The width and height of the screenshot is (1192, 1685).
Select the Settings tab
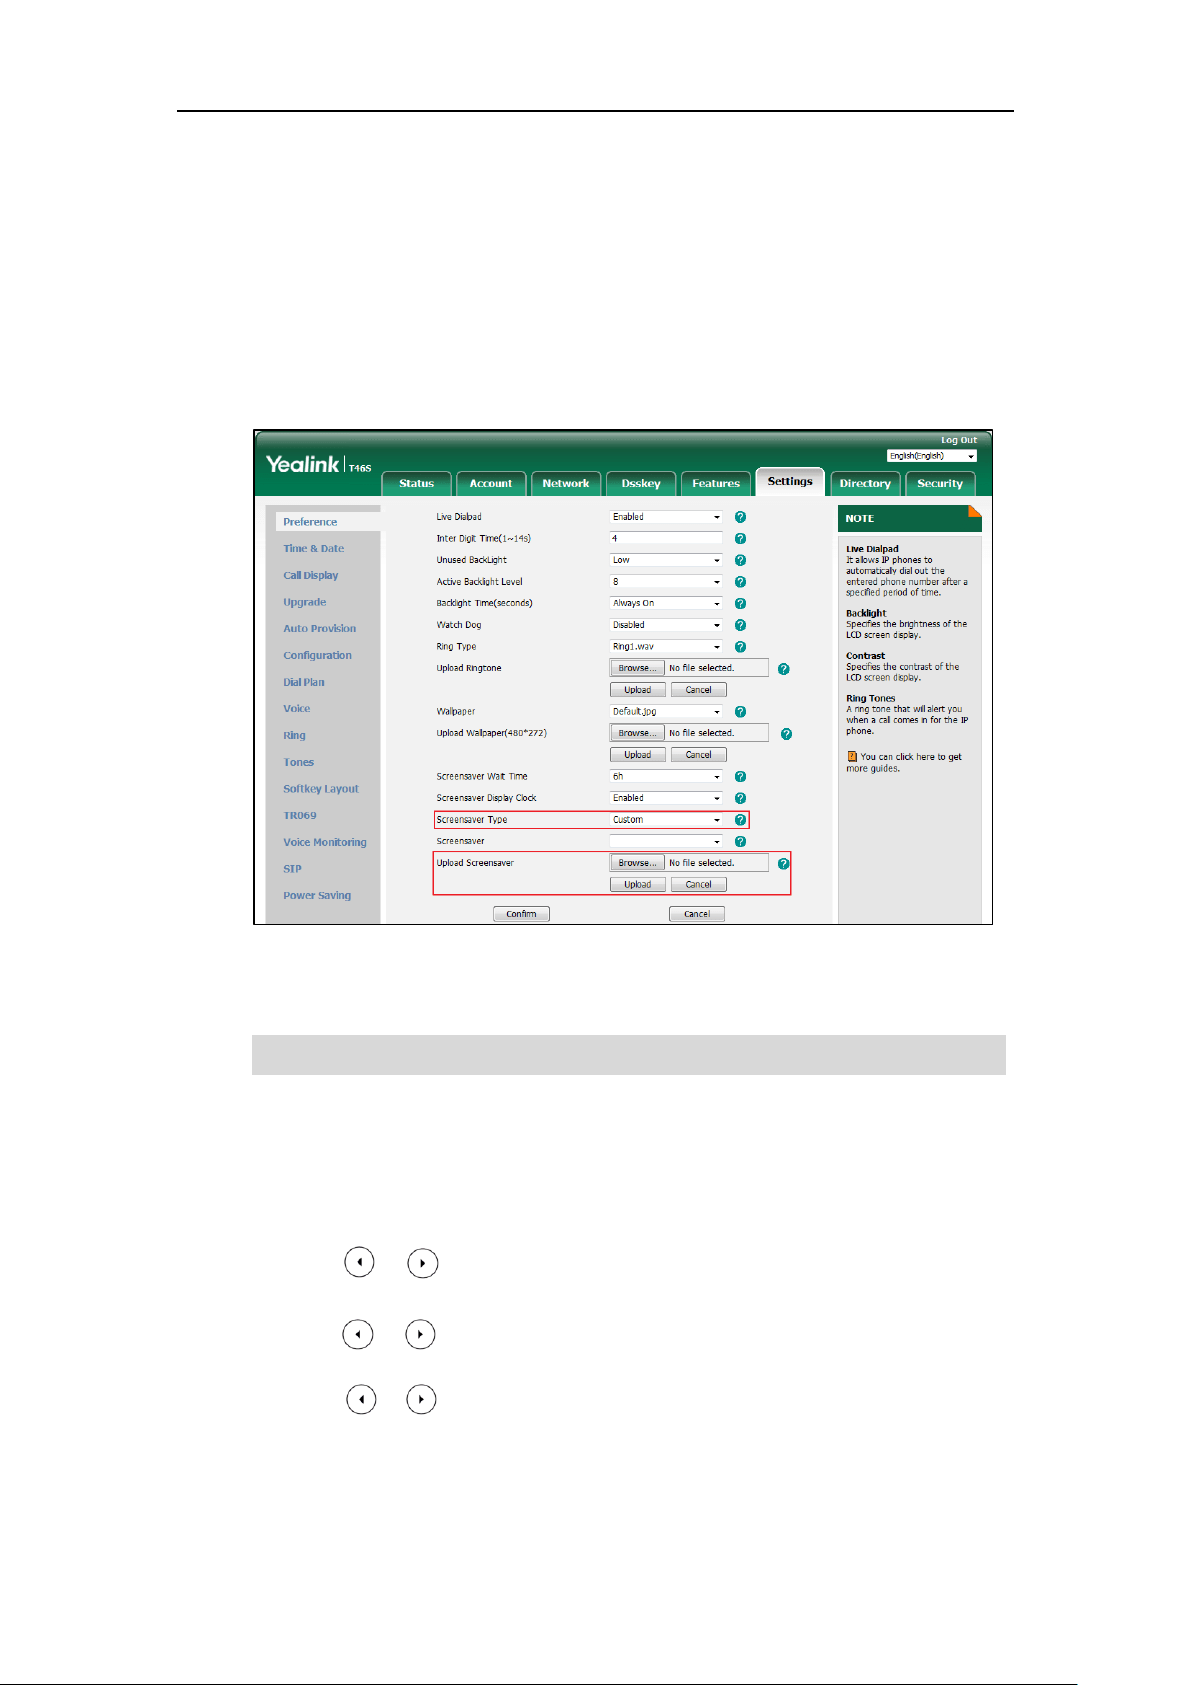click(790, 481)
